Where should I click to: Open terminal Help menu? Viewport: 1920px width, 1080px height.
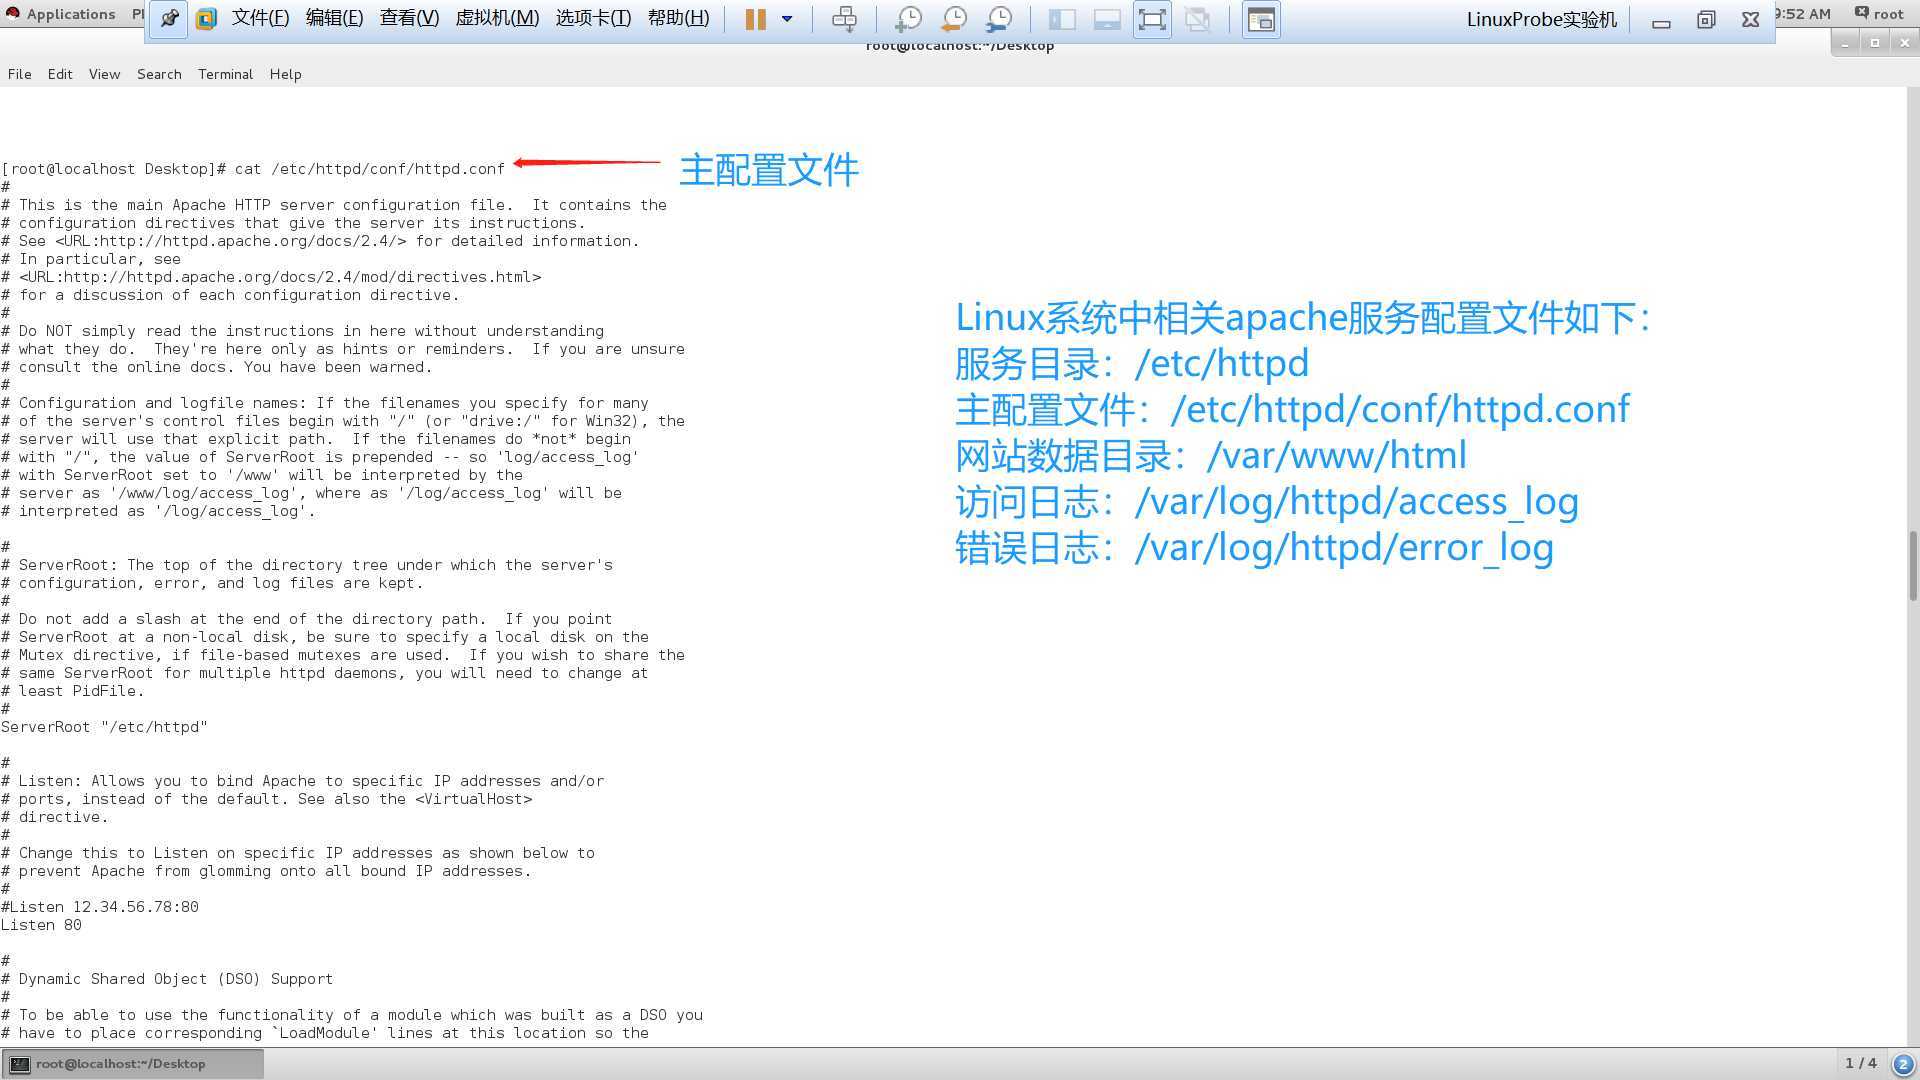coord(285,74)
